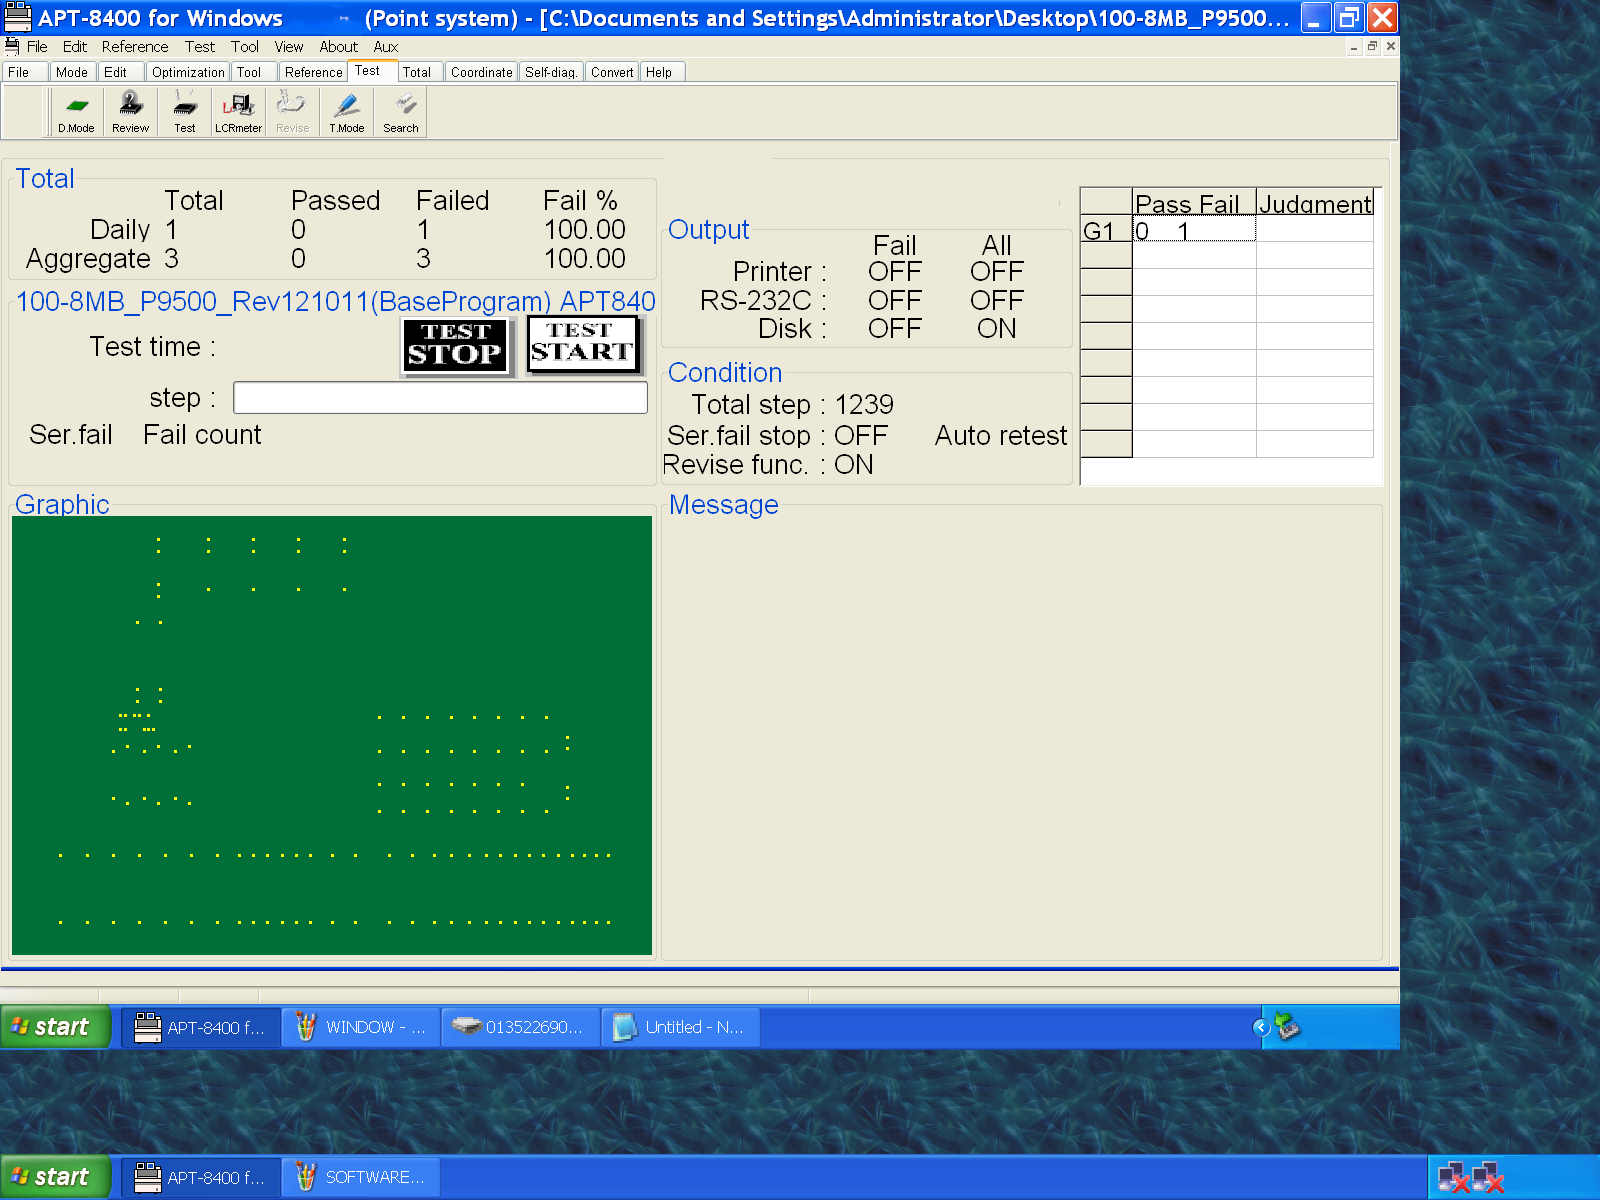Click the Ser.fail stop OFF value

point(861,436)
